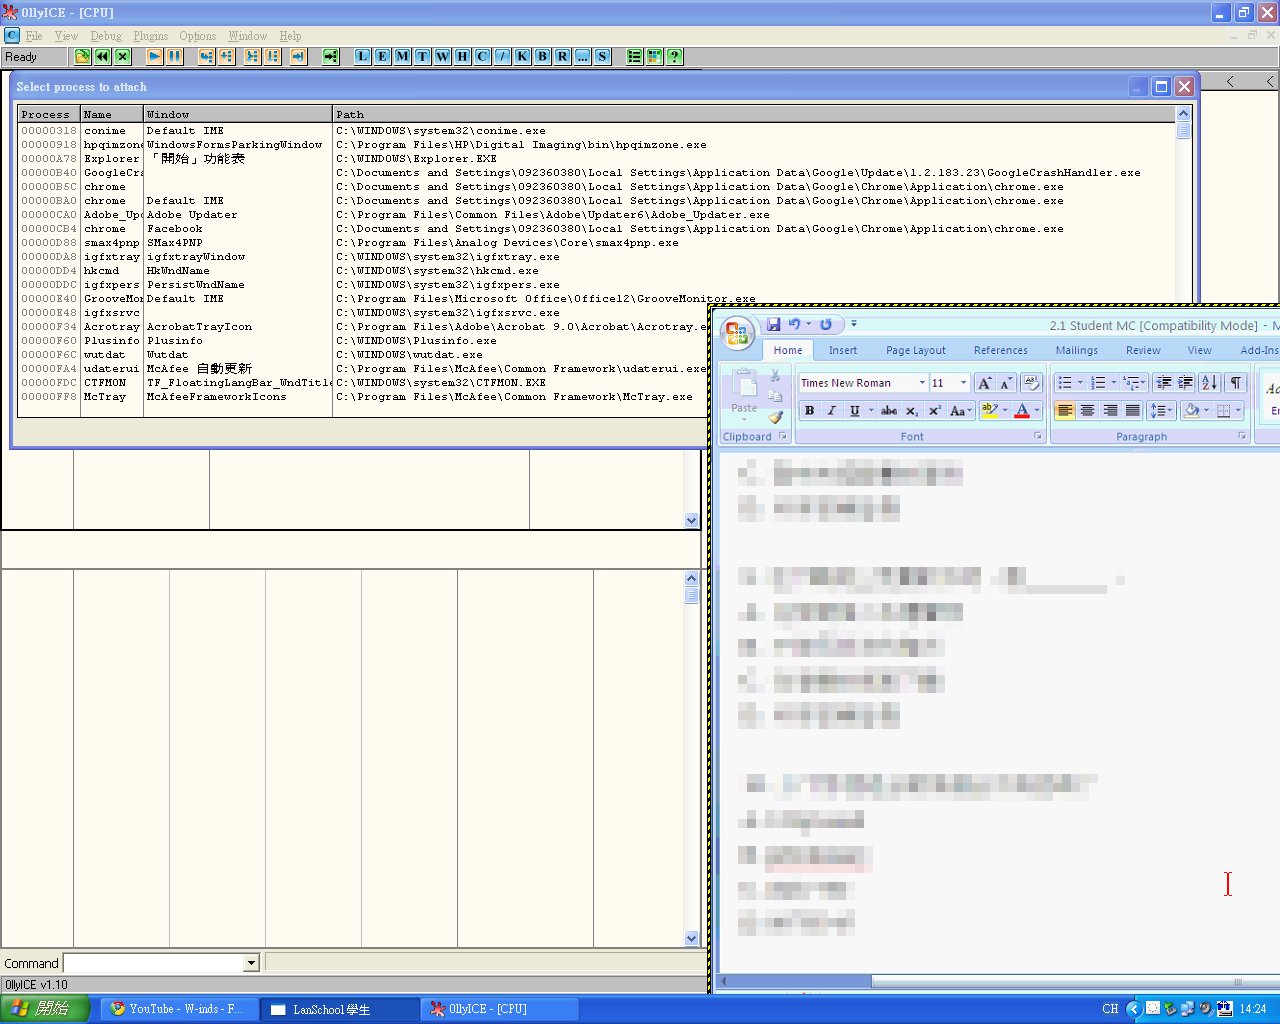Click Grow Font icon in Word
Viewport: 1280px width, 1024px height.
tap(985, 383)
